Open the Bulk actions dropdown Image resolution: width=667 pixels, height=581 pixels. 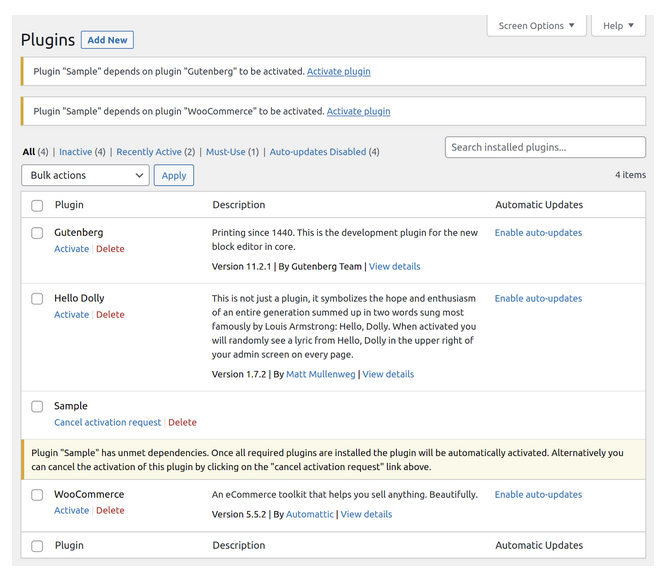(85, 175)
